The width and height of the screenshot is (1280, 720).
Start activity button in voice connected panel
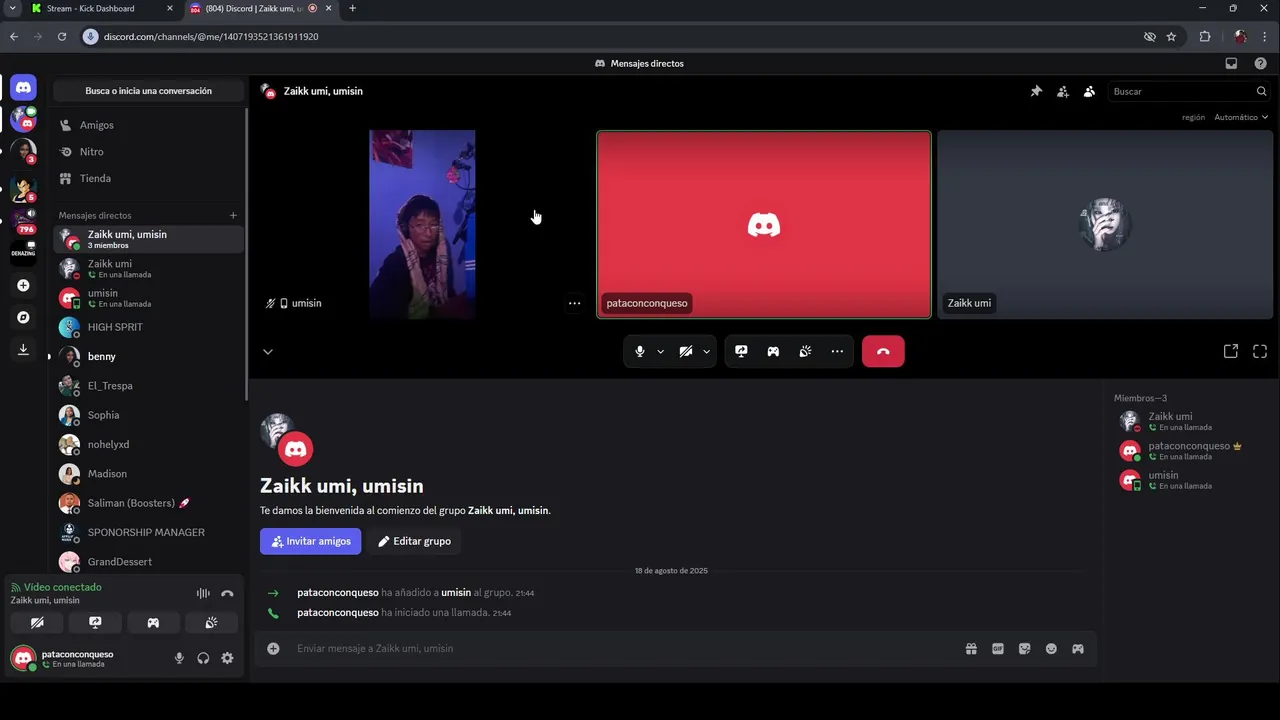[x=153, y=622]
